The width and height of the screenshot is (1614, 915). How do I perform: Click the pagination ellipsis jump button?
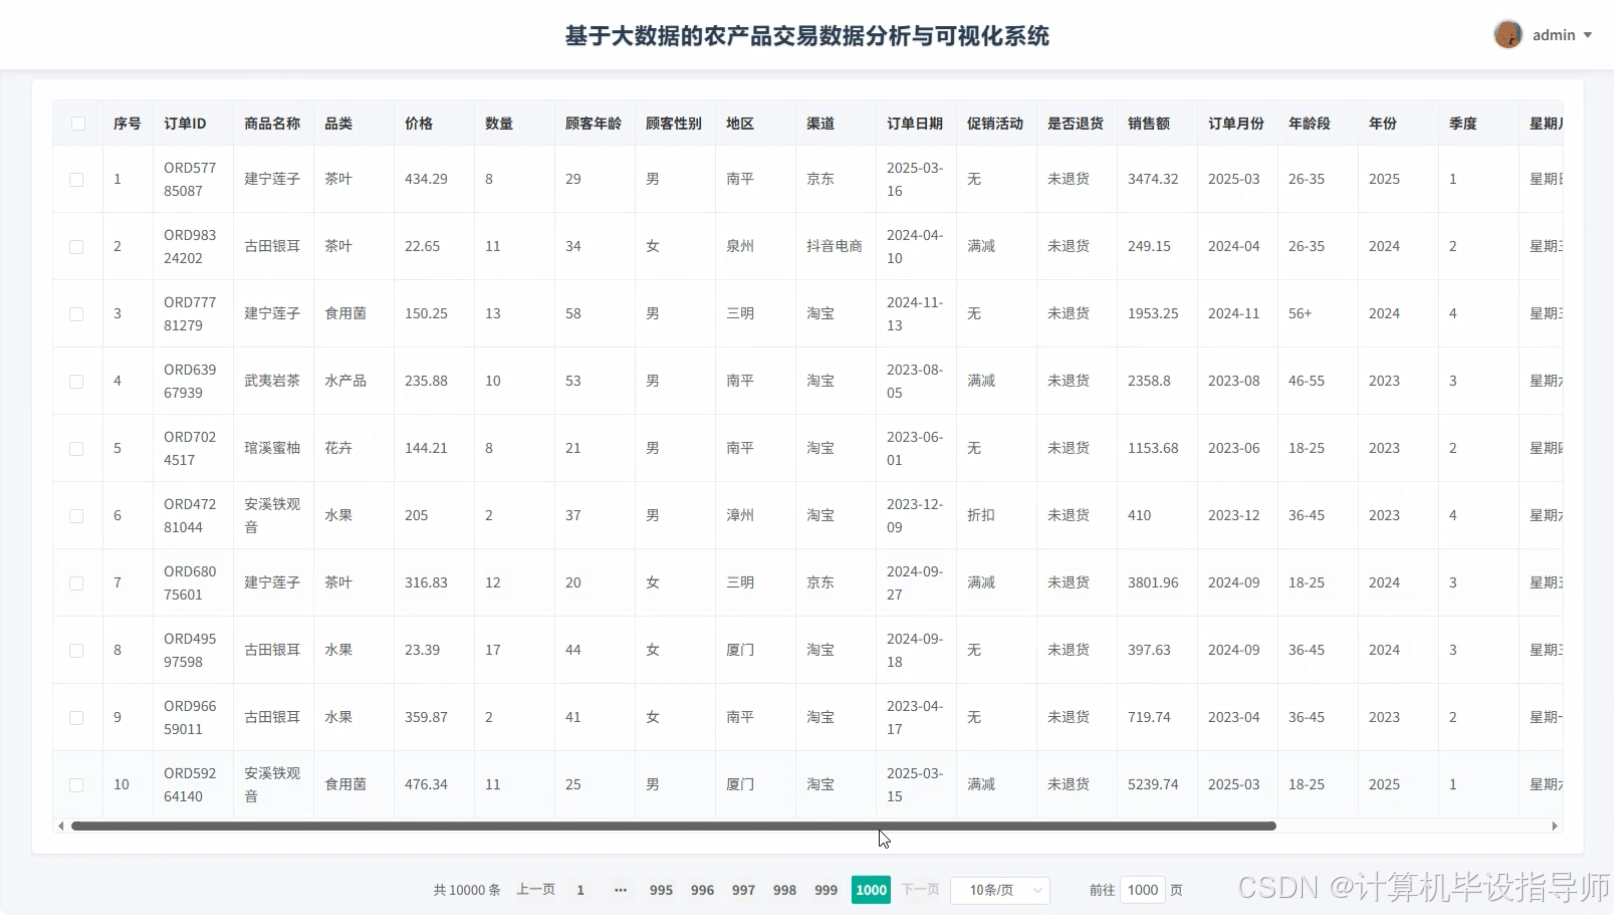620,890
